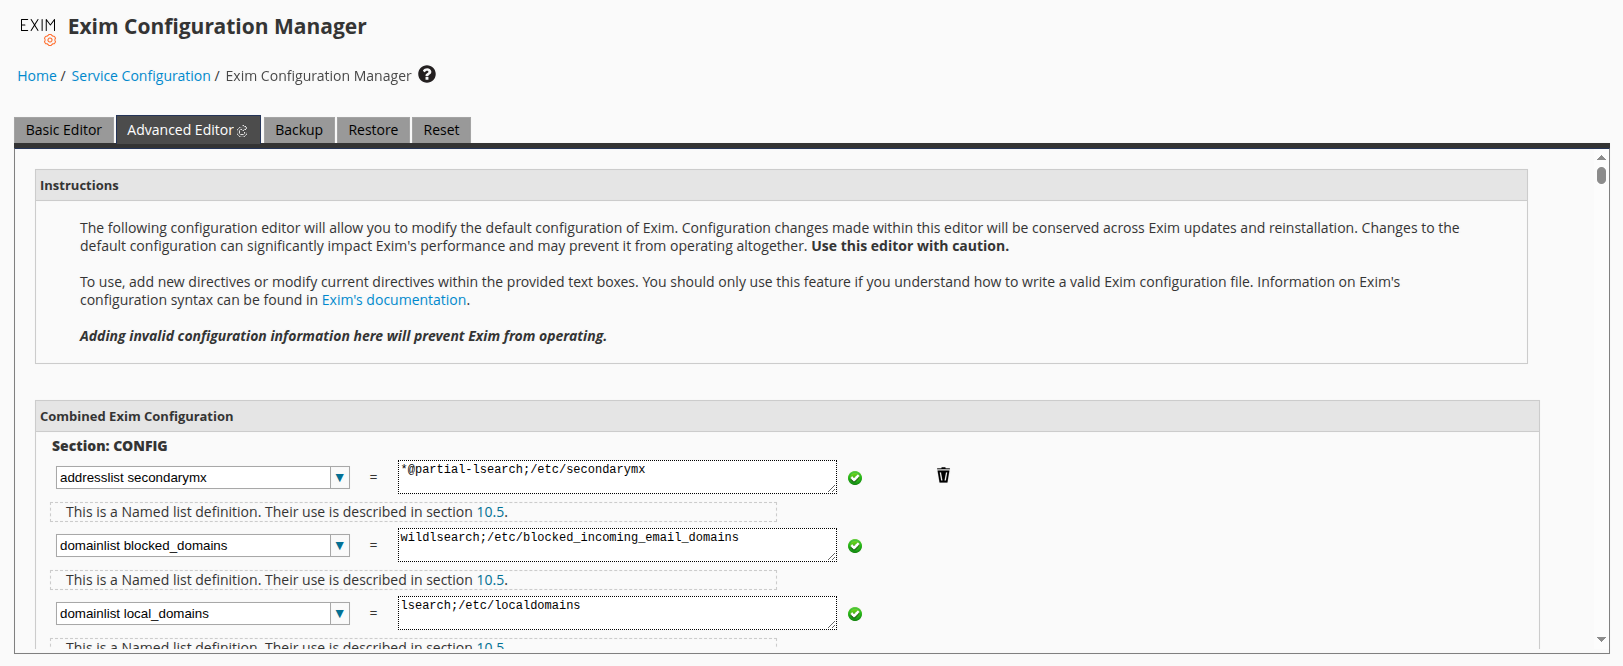Switch to the Basic Editor tab
The height and width of the screenshot is (666, 1623).
[x=64, y=130]
